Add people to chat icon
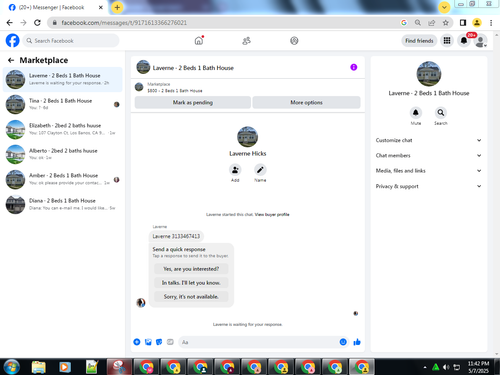 coord(235,170)
